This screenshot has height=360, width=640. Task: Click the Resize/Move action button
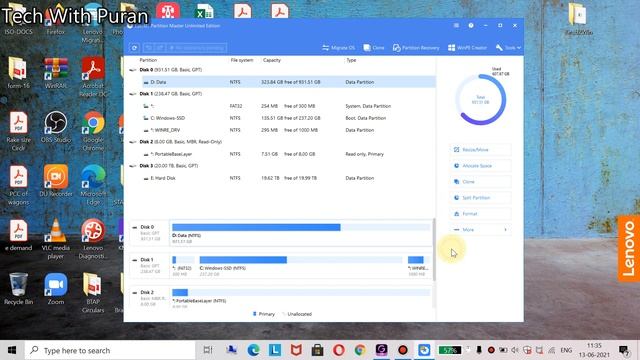click(480, 150)
